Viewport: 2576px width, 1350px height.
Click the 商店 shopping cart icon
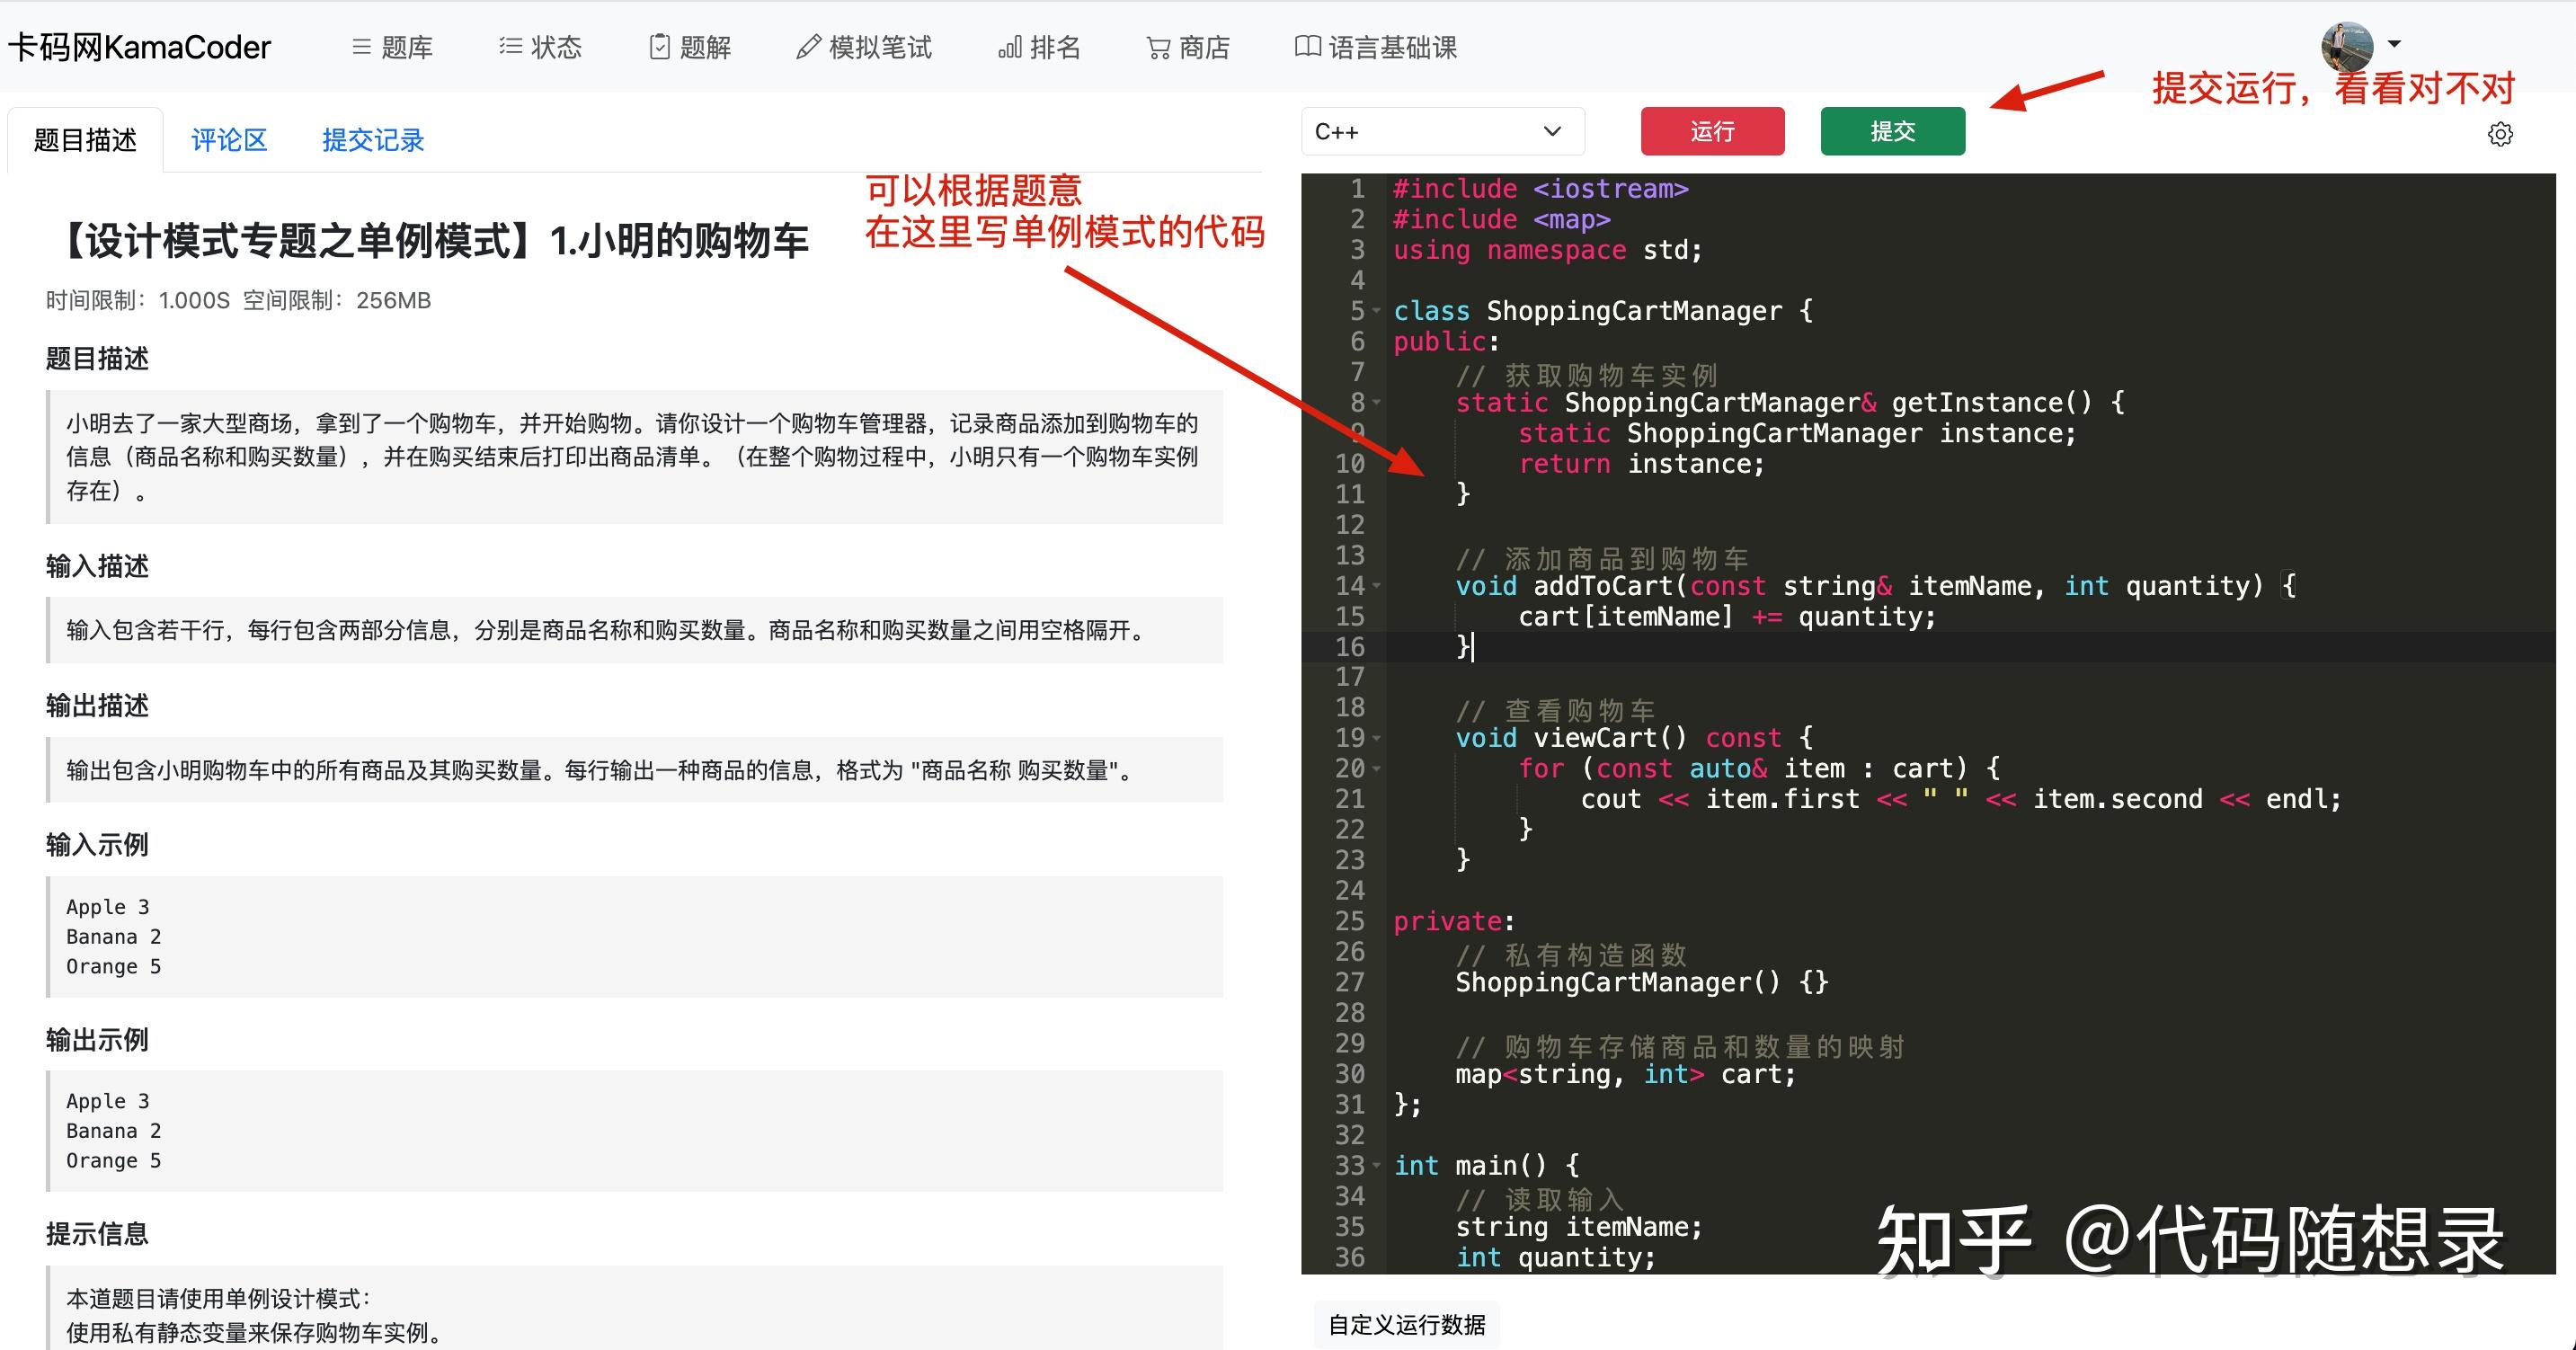click(x=1158, y=47)
